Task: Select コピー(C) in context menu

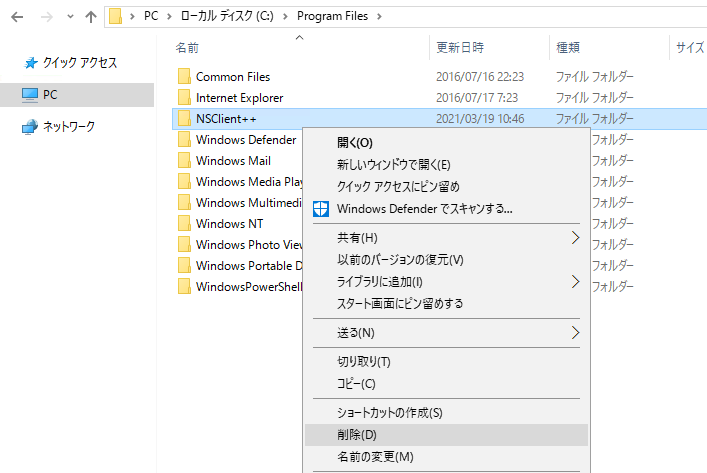Action: coord(356,383)
